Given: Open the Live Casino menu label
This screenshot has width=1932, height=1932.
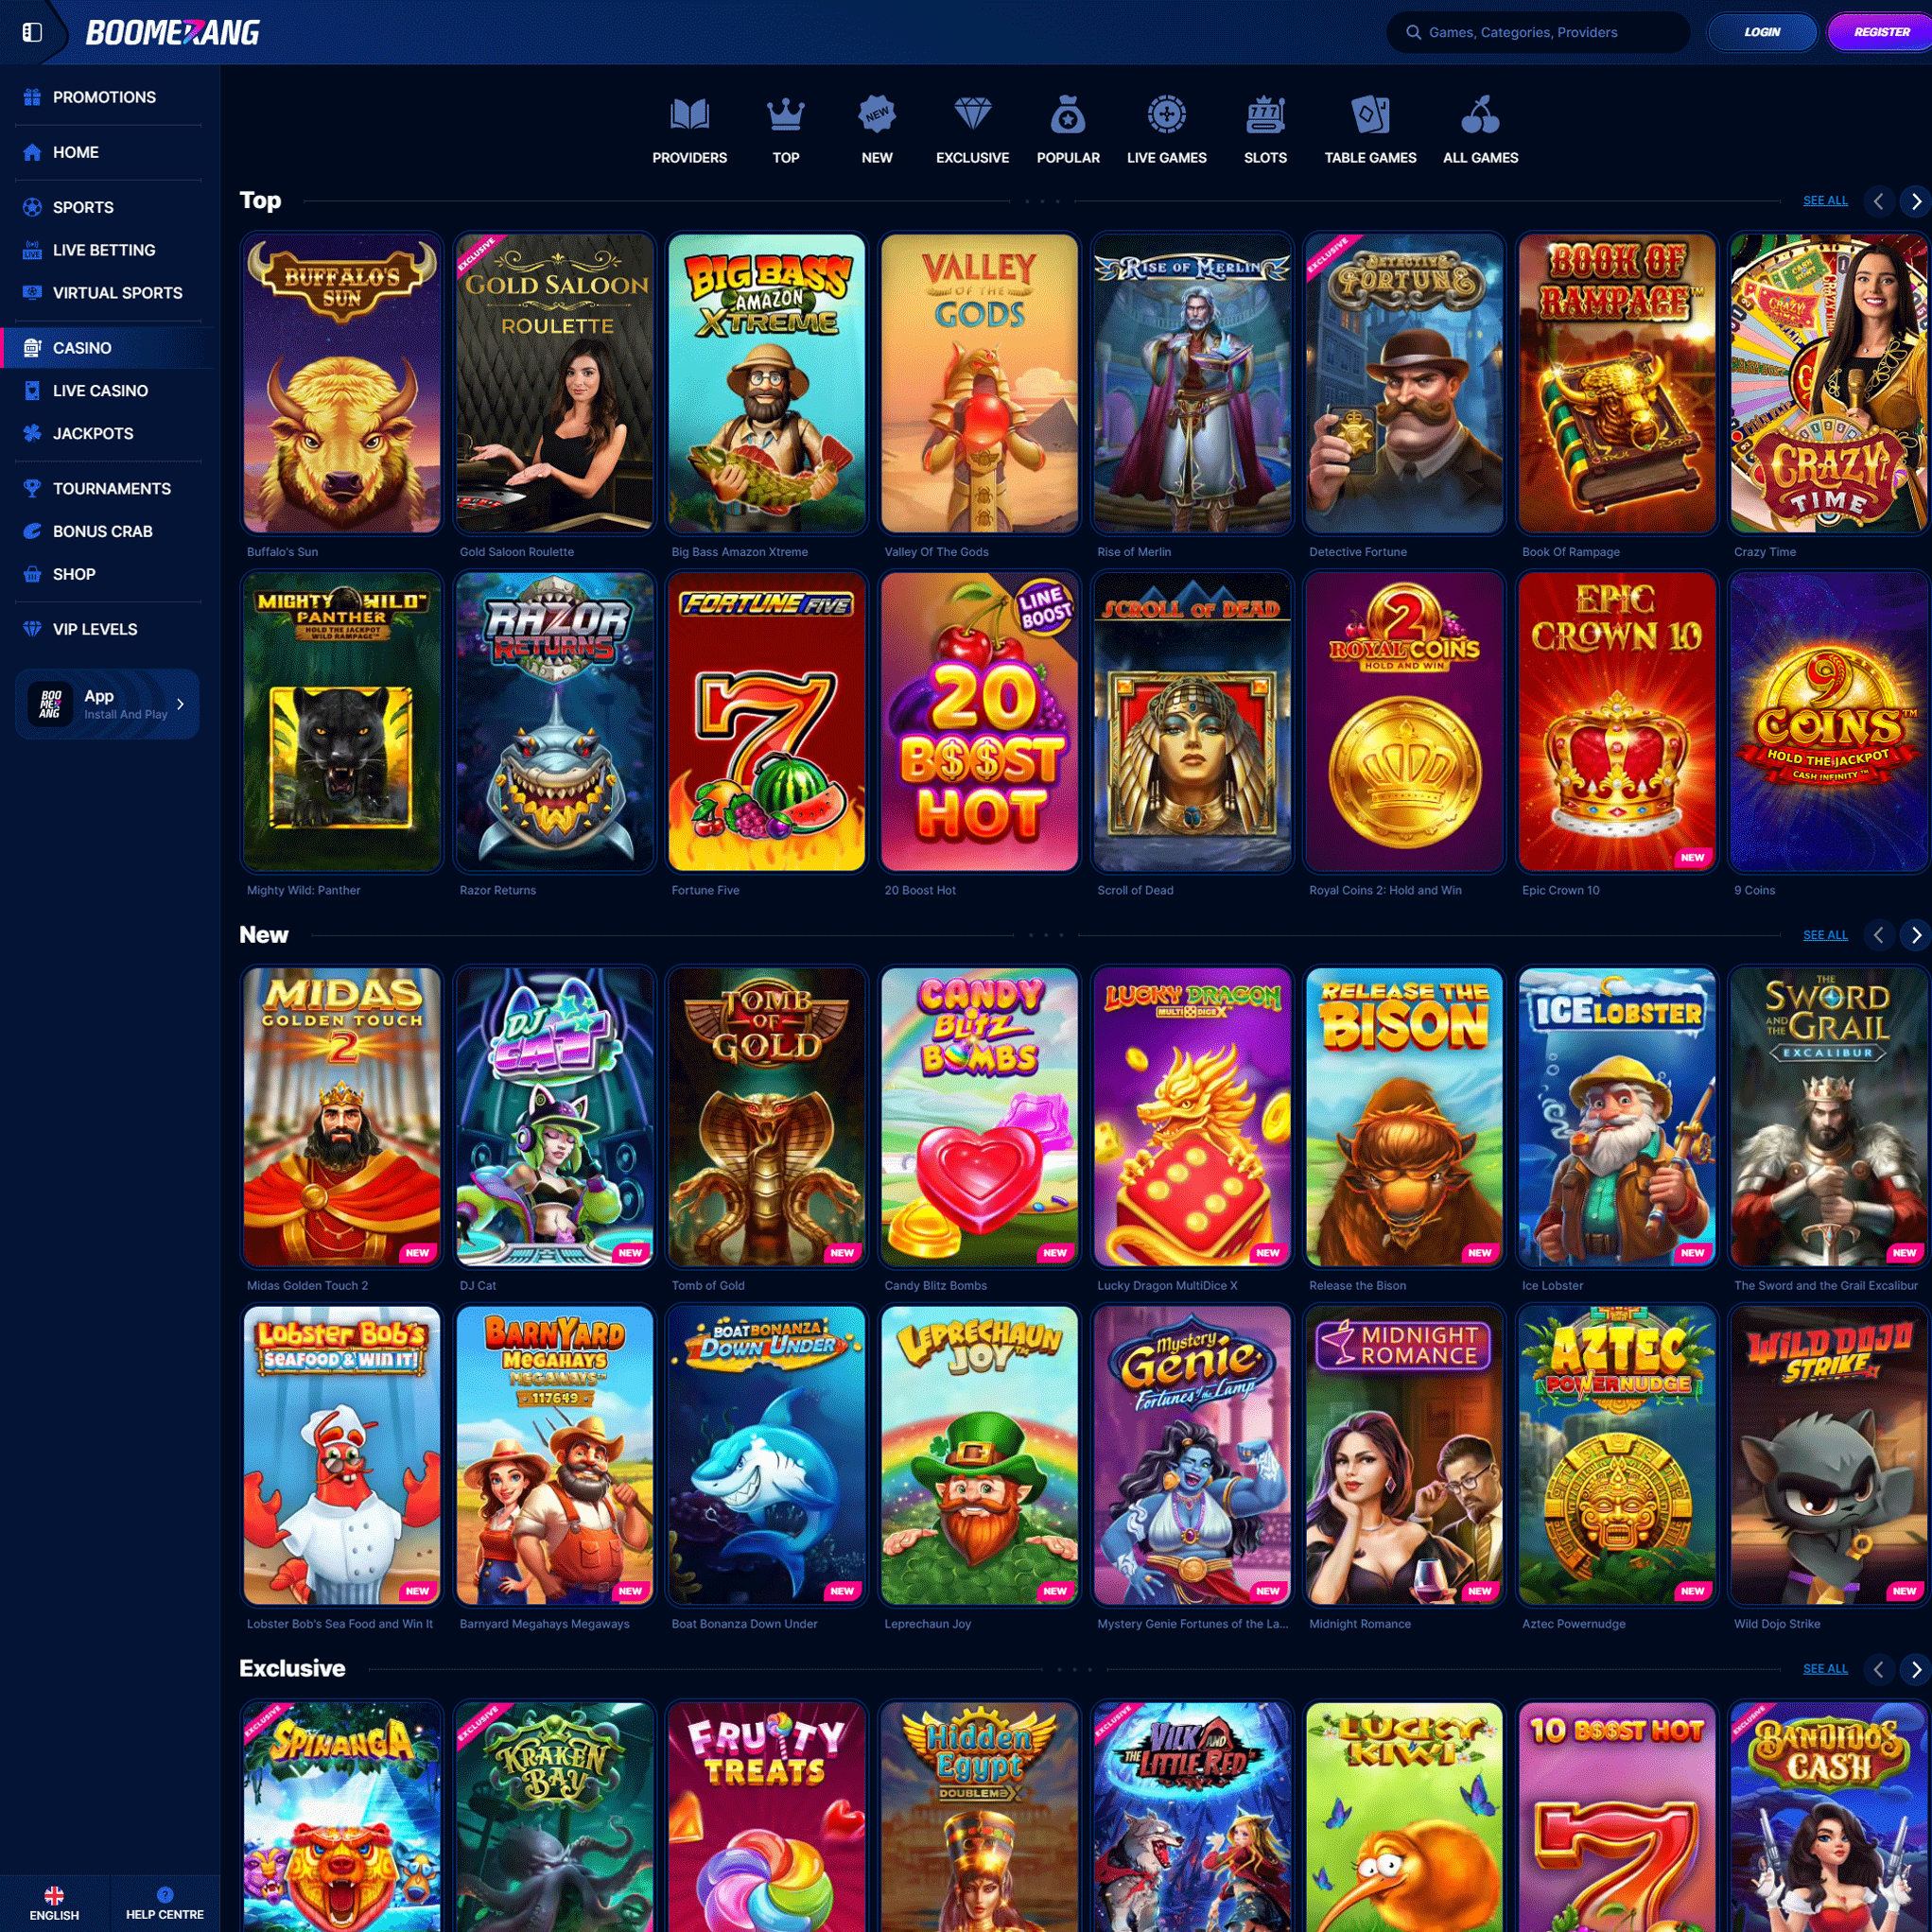Looking at the screenshot, I should 100,391.
